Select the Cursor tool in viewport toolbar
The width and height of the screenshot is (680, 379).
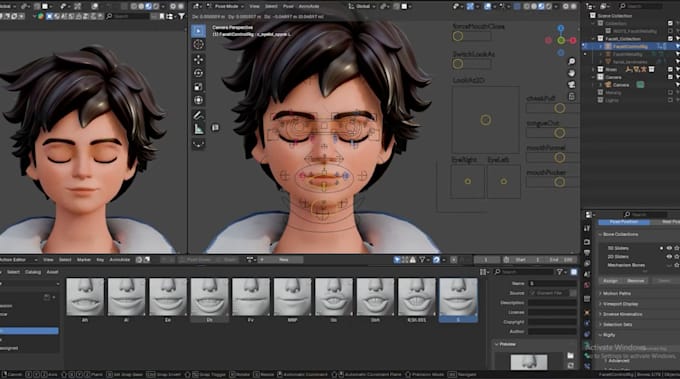click(199, 45)
